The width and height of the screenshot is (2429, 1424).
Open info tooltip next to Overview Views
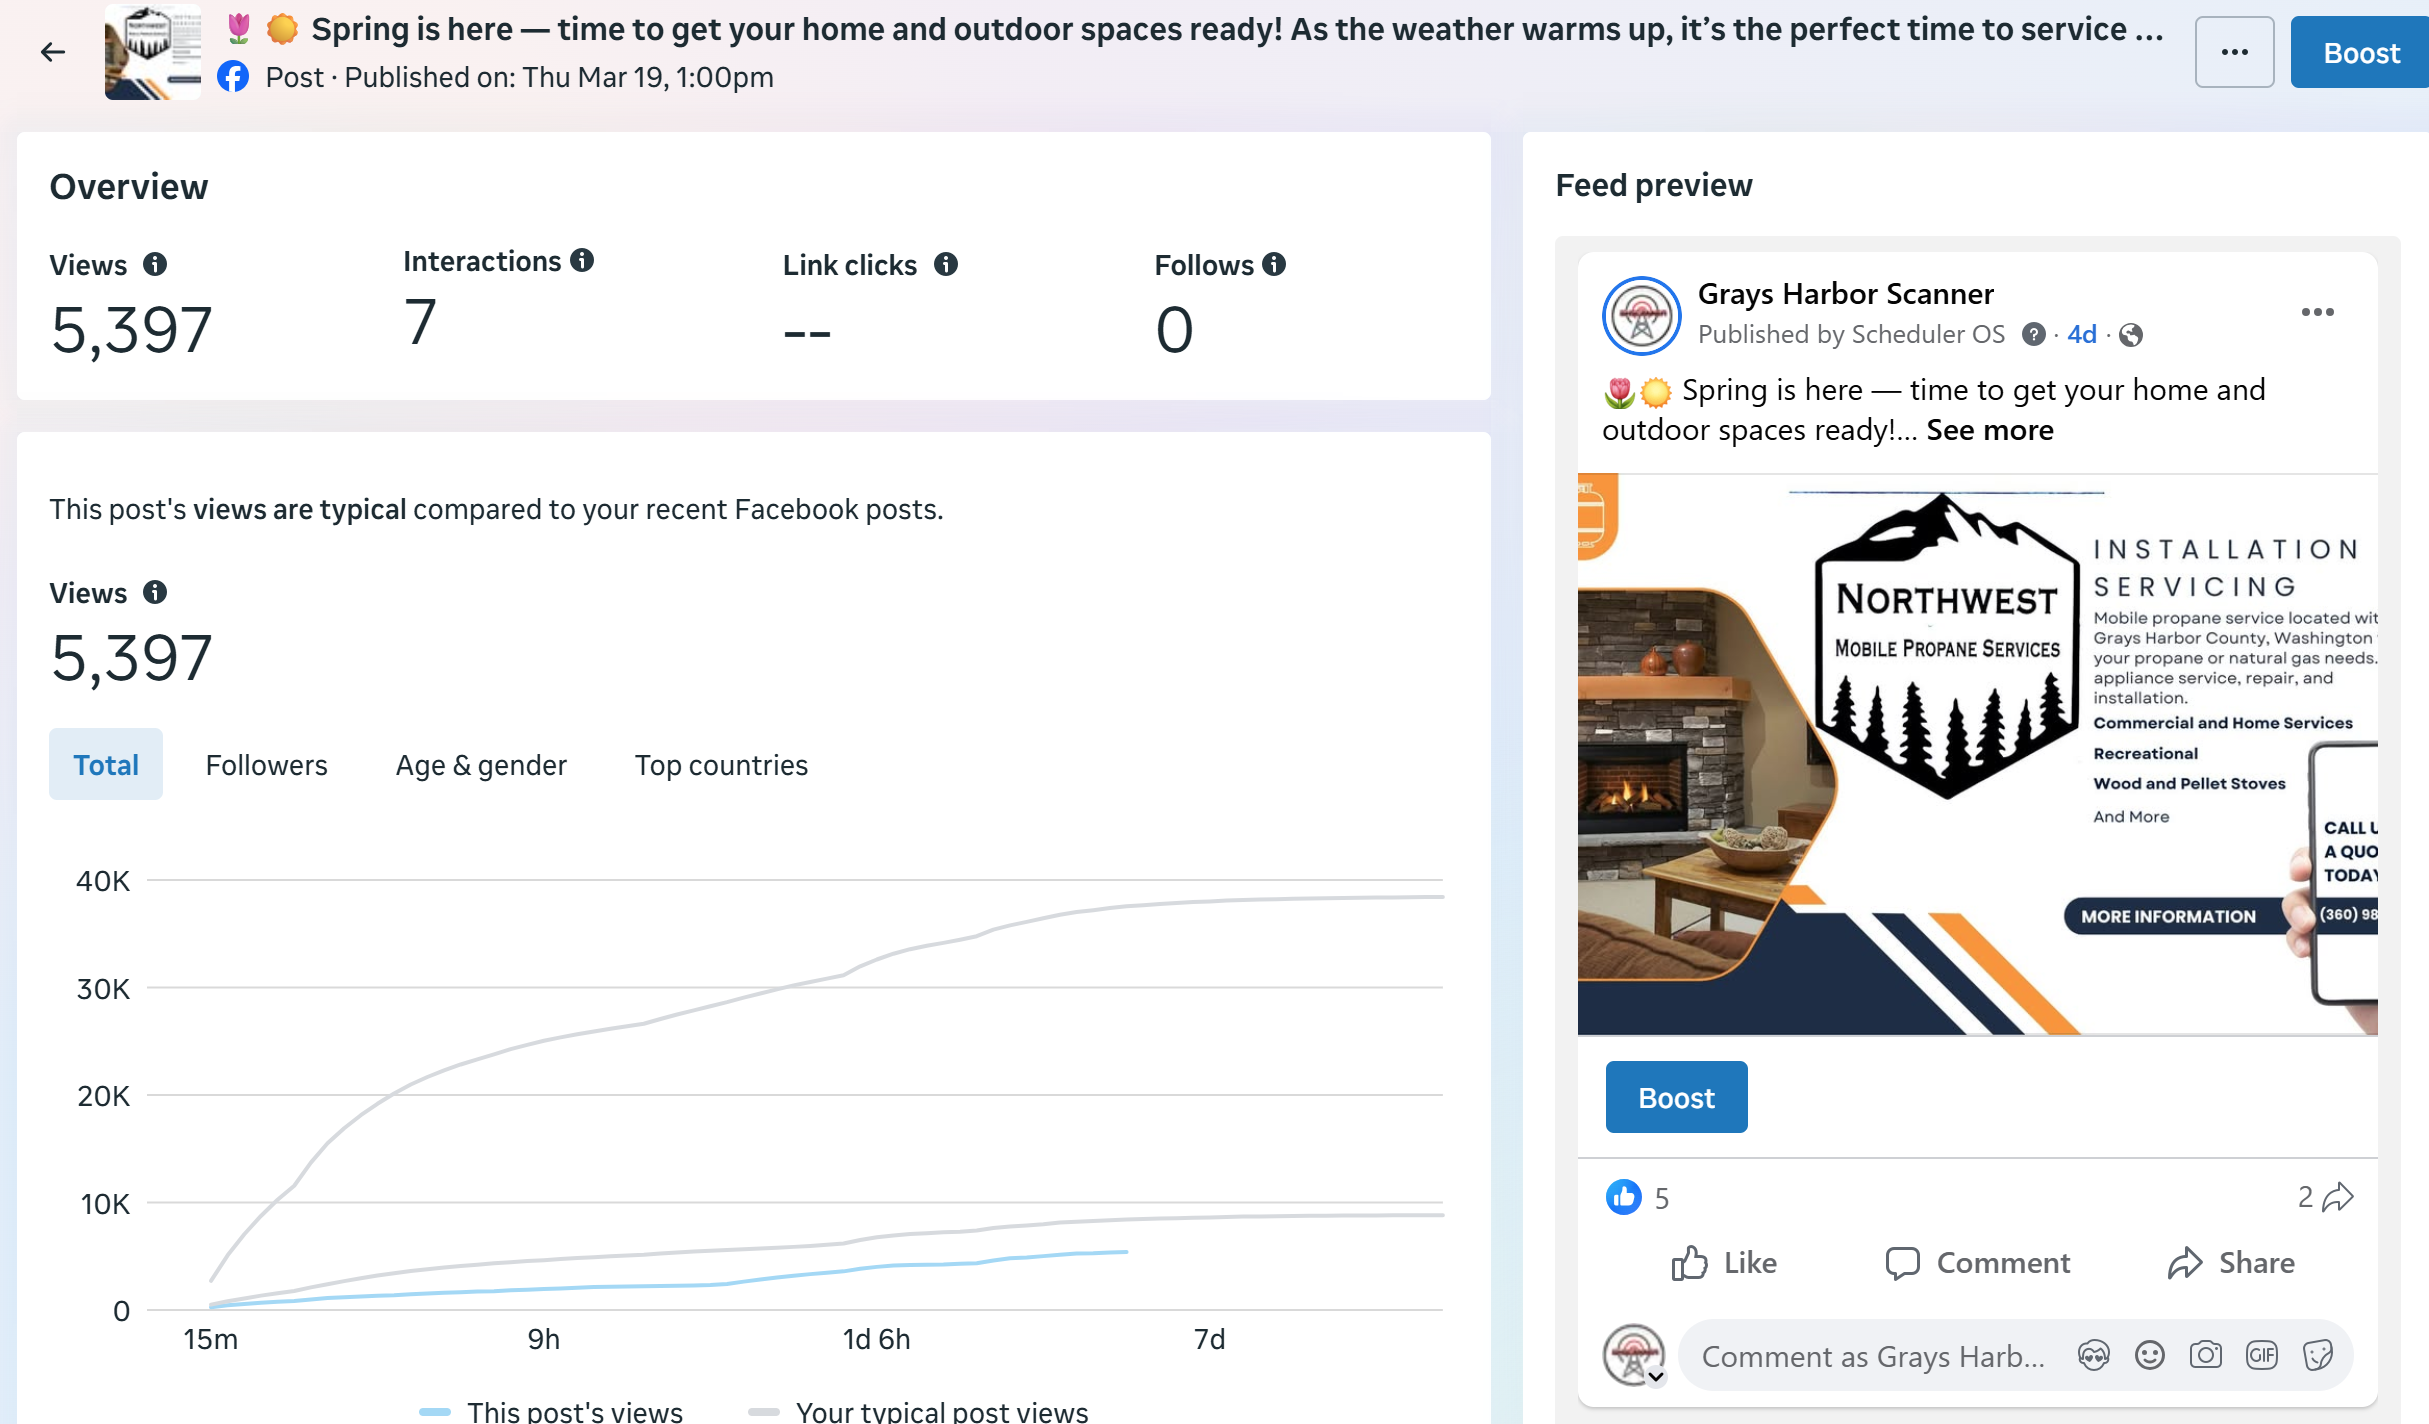(155, 264)
